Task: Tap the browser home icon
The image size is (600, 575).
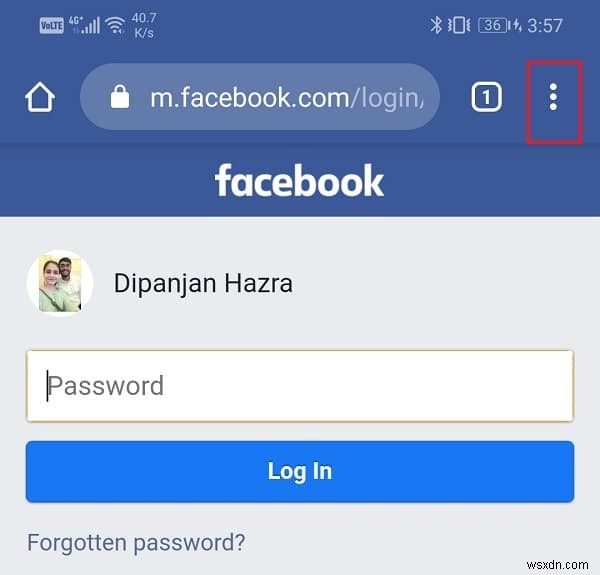Action: click(x=40, y=98)
